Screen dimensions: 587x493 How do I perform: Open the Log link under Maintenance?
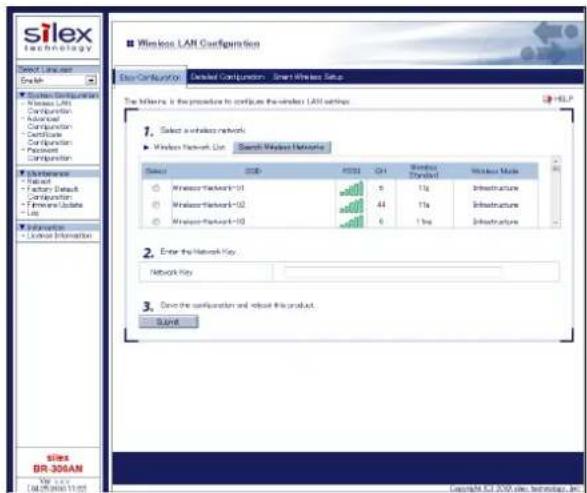33,213
